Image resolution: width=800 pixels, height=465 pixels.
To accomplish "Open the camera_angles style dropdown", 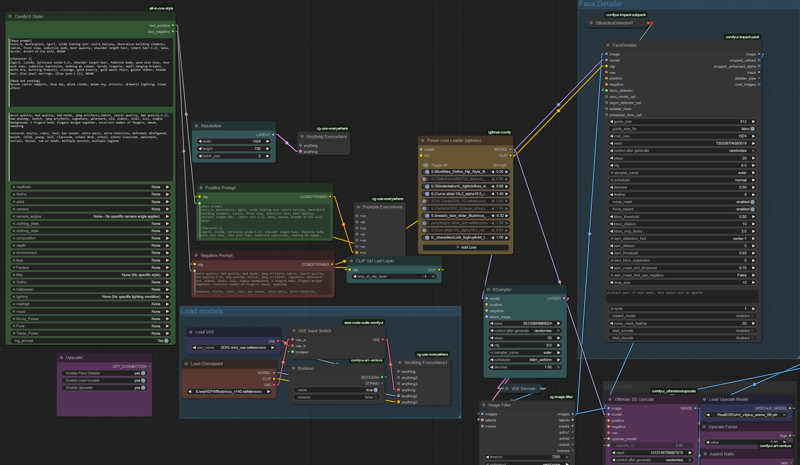I will [x=92, y=216].
